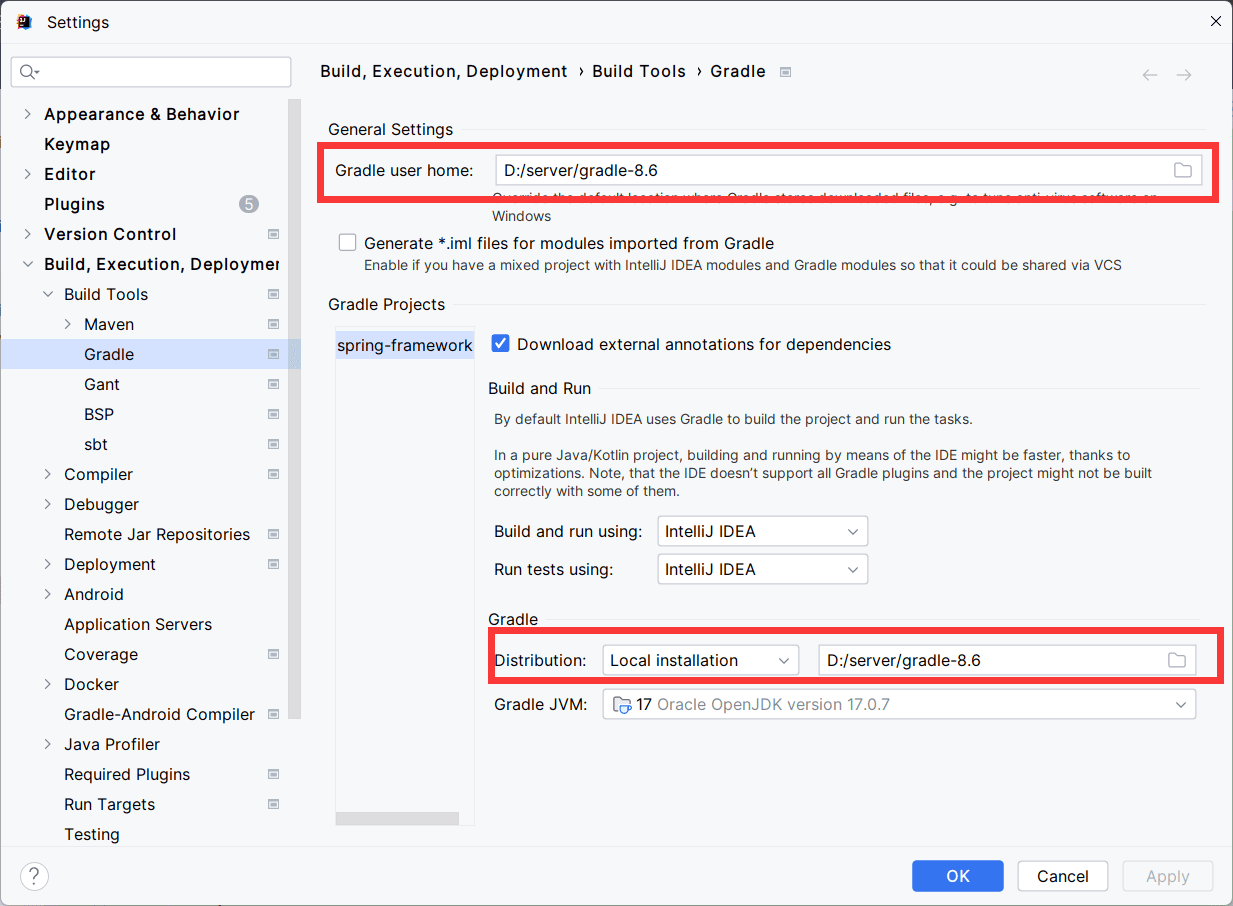Click project-level icon beside Run Targets
The height and width of the screenshot is (906, 1233).
coord(274,804)
